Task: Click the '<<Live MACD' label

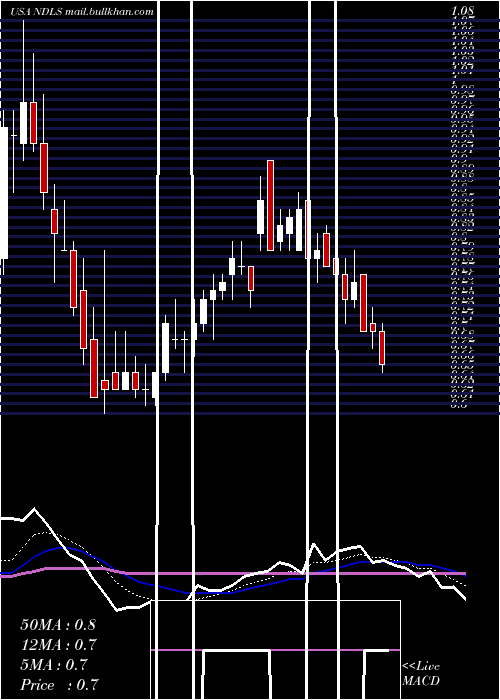Action: point(421,674)
